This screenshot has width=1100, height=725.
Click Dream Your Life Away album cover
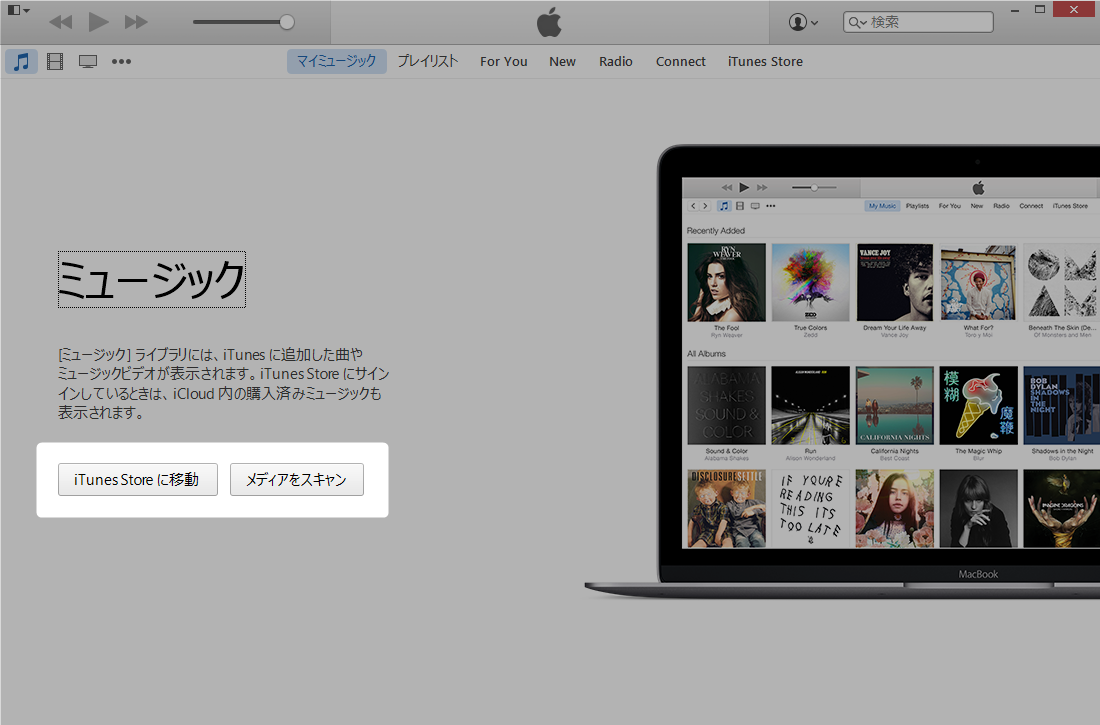click(x=894, y=283)
